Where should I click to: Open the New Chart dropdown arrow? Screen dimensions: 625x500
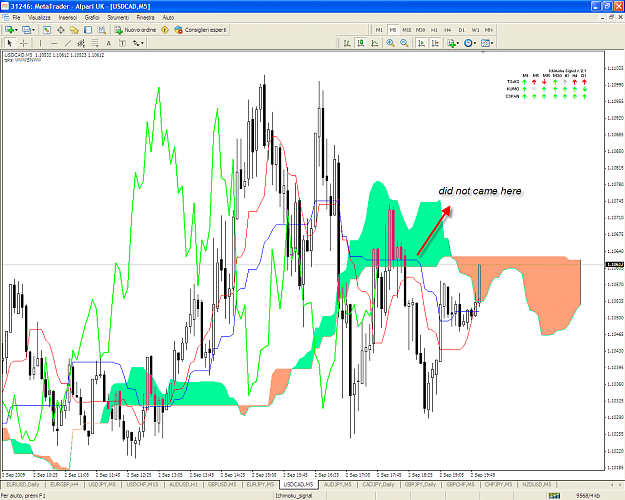click(16, 30)
